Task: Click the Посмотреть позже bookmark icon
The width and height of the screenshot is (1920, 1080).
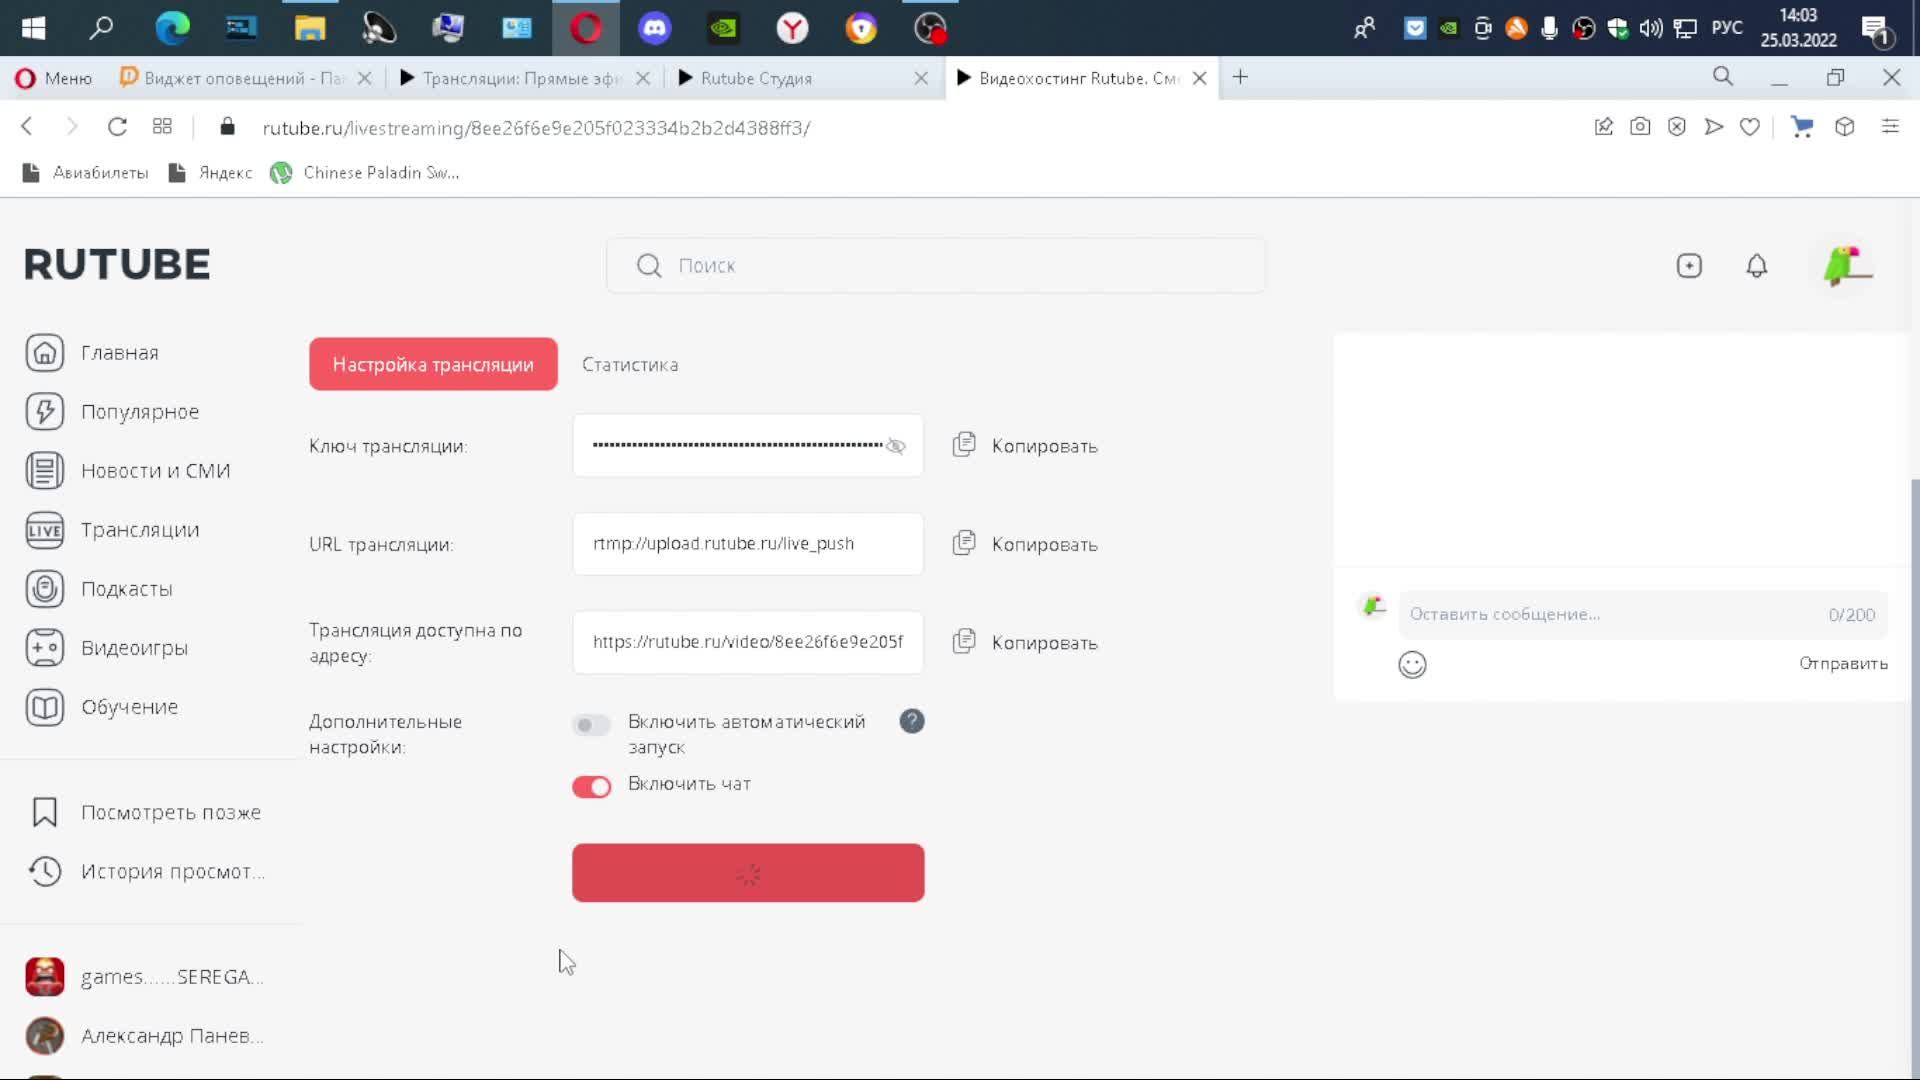Action: click(x=45, y=812)
